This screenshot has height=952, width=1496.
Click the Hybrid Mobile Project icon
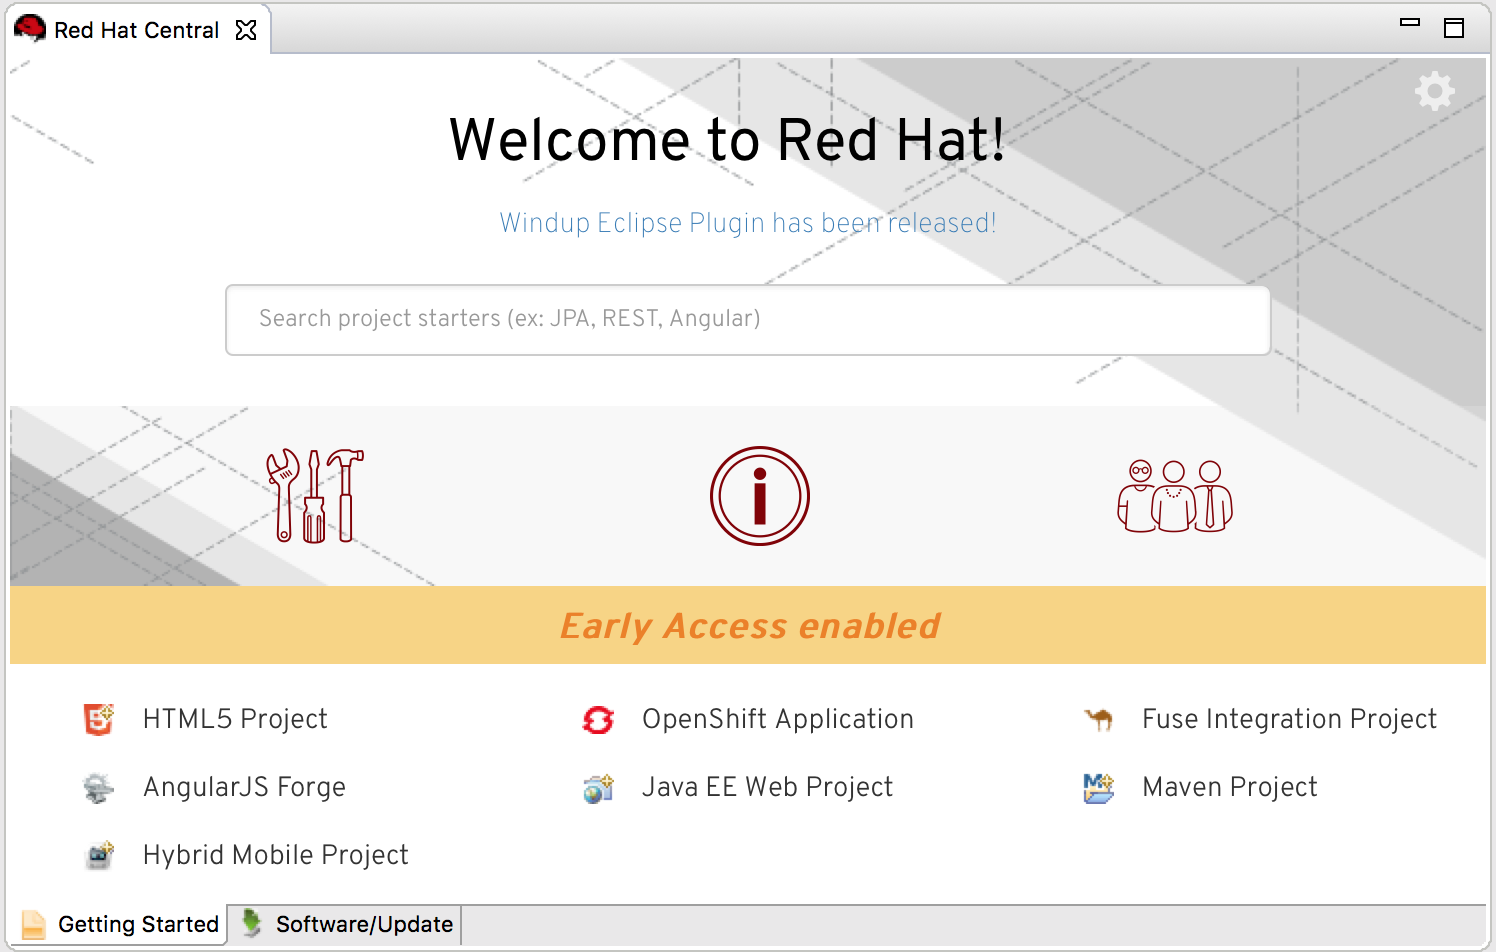pyautogui.click(x=99, y=855)
